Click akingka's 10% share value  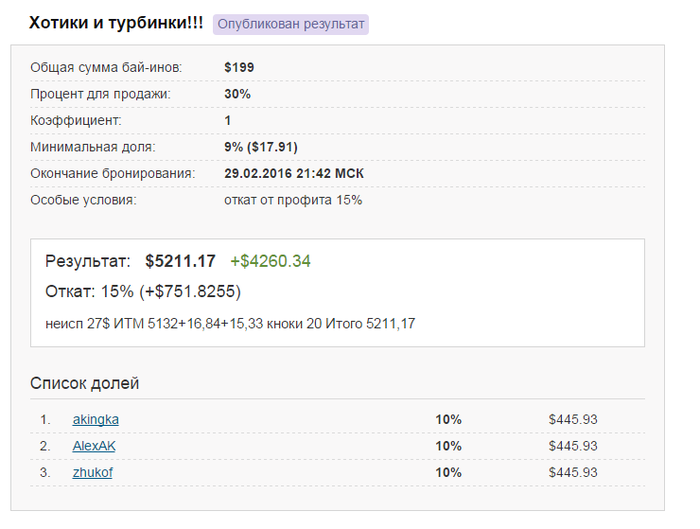tap(448, 419)
